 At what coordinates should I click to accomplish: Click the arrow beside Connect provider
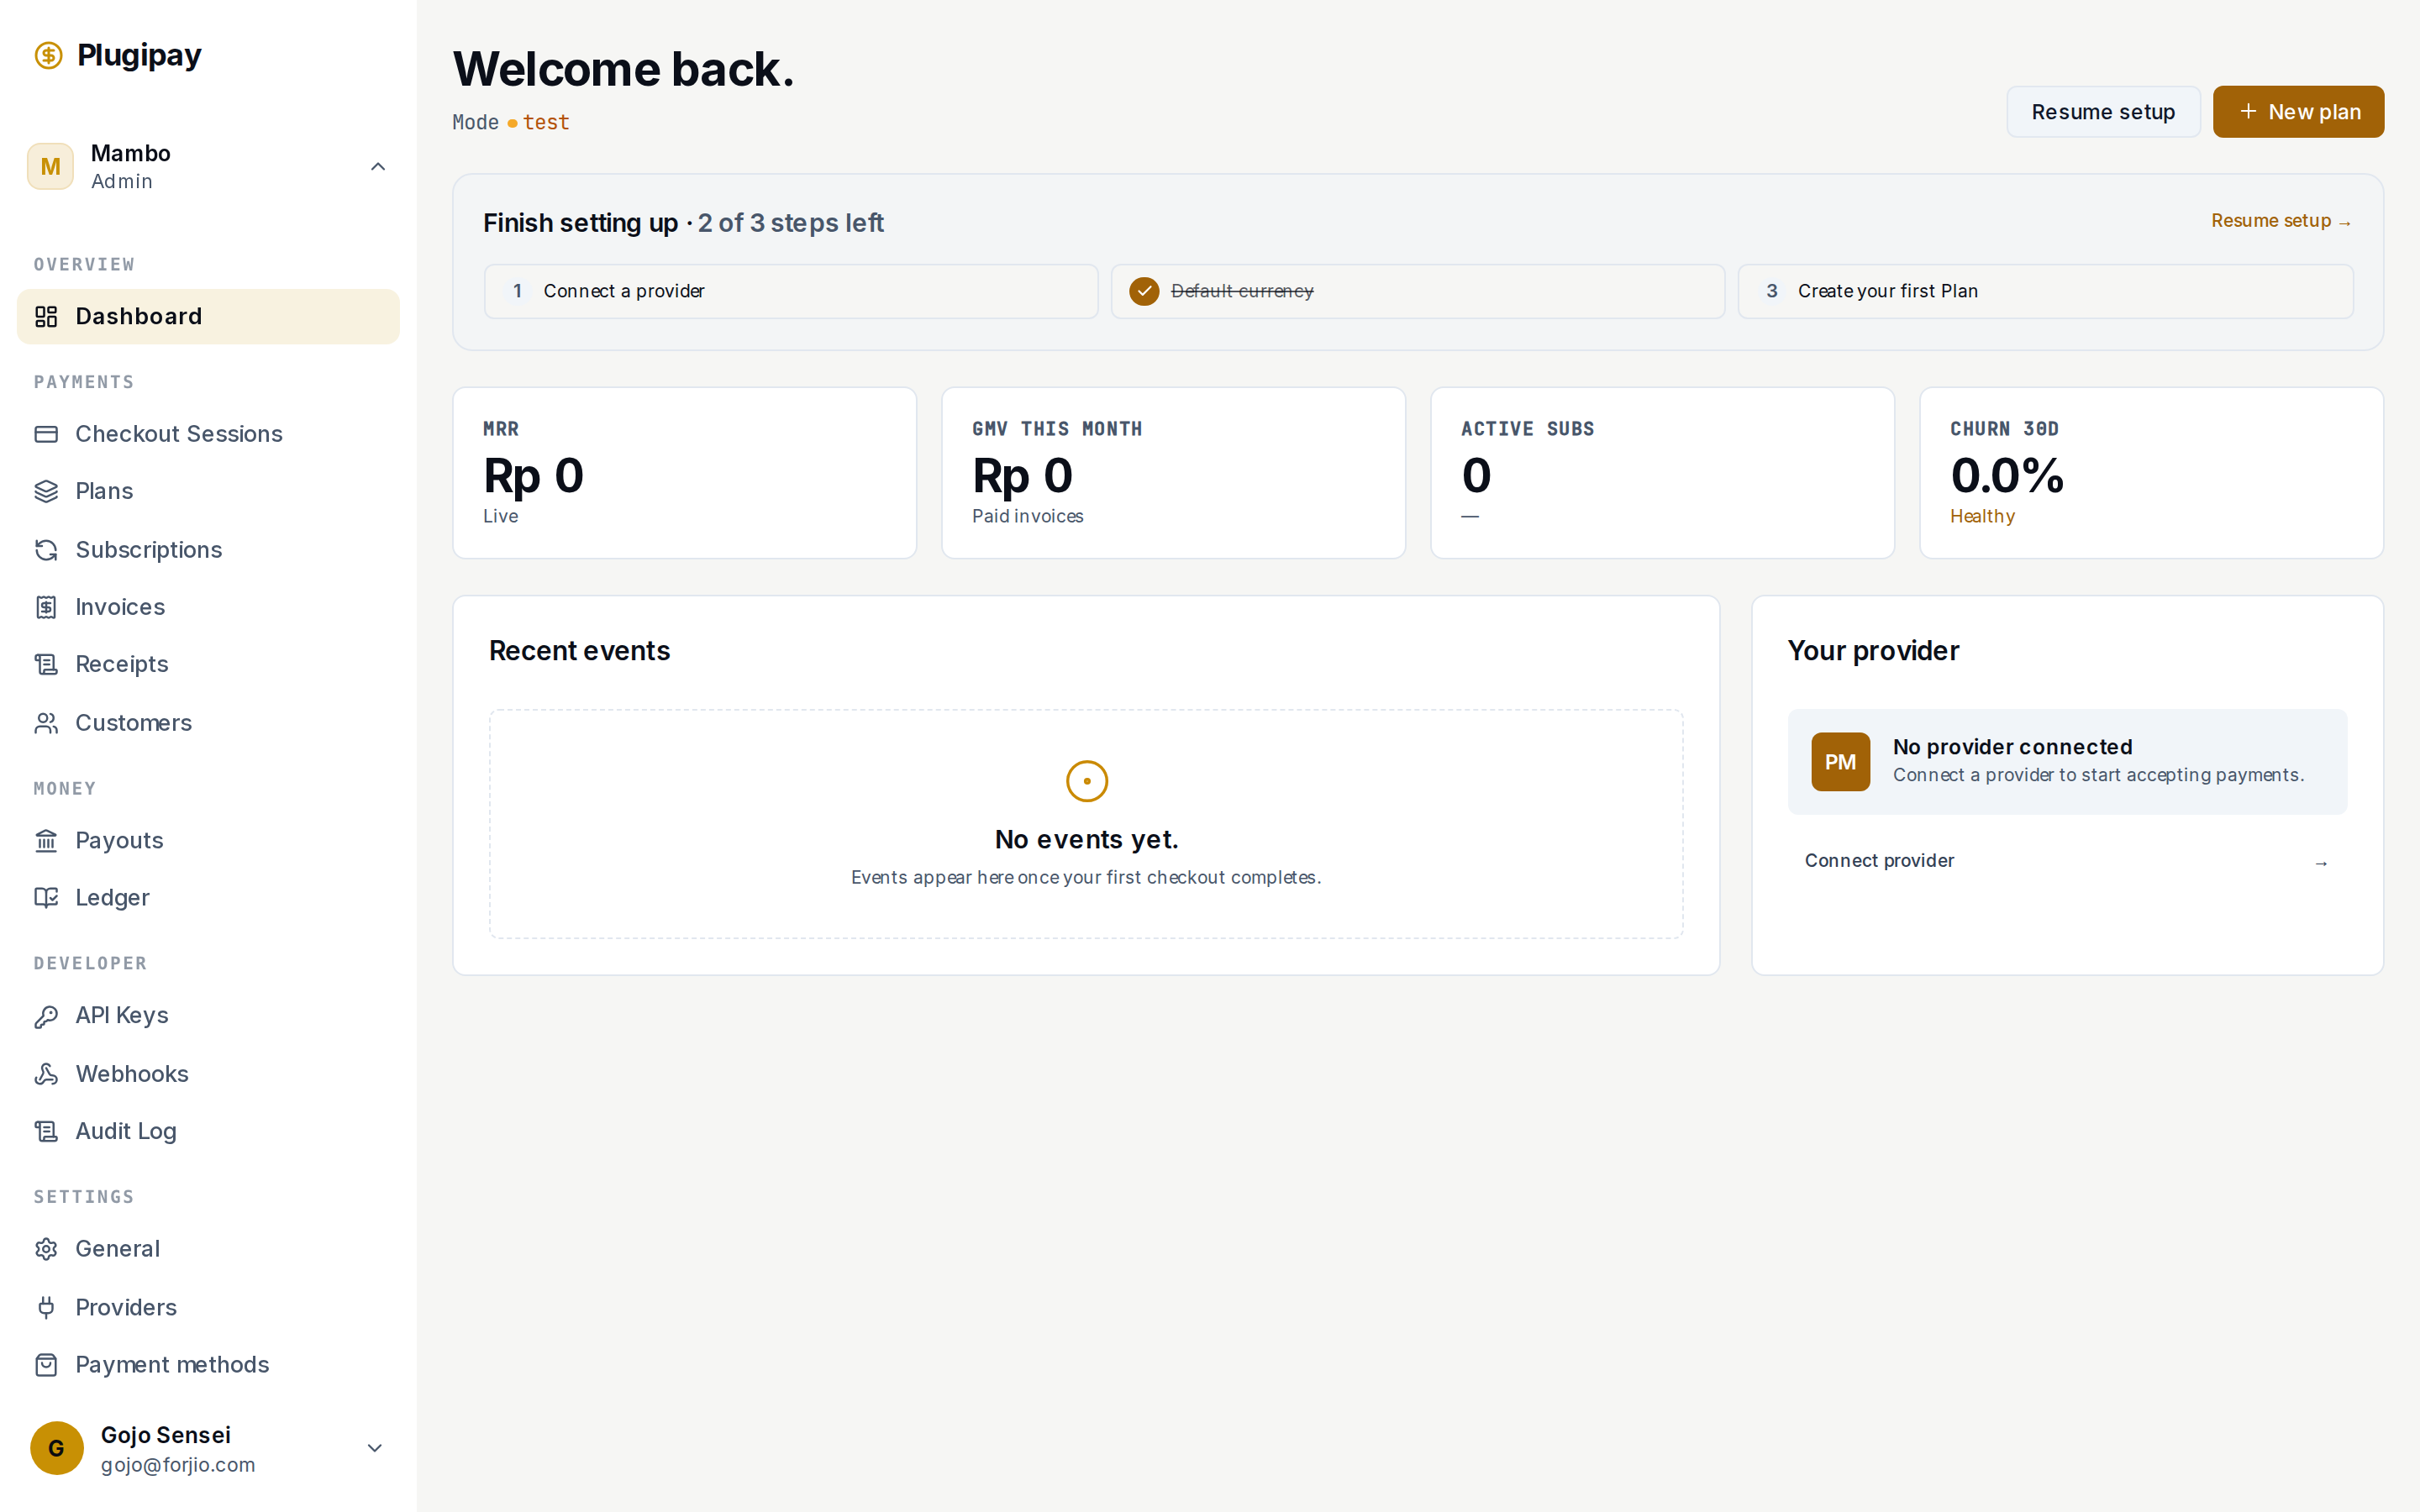pyautogui.click(x=2321, y=863)
